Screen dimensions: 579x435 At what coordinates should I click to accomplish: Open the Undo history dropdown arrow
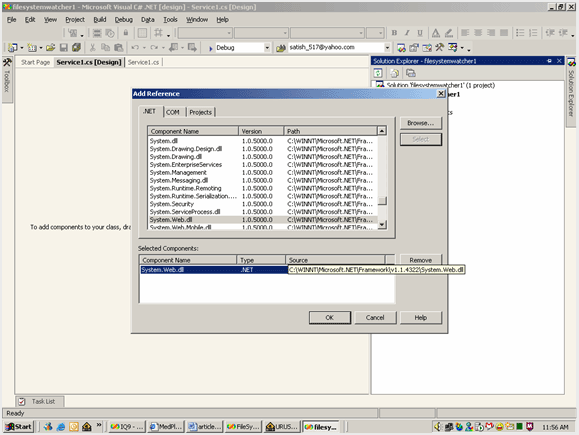click(144, 48)
